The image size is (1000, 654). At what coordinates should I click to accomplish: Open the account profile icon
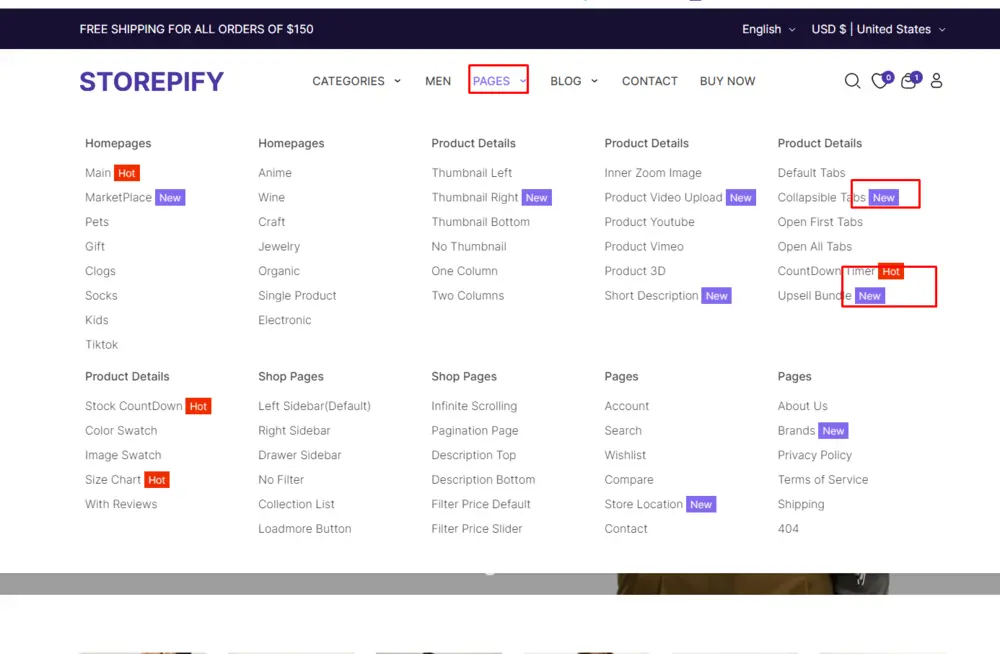936,81
